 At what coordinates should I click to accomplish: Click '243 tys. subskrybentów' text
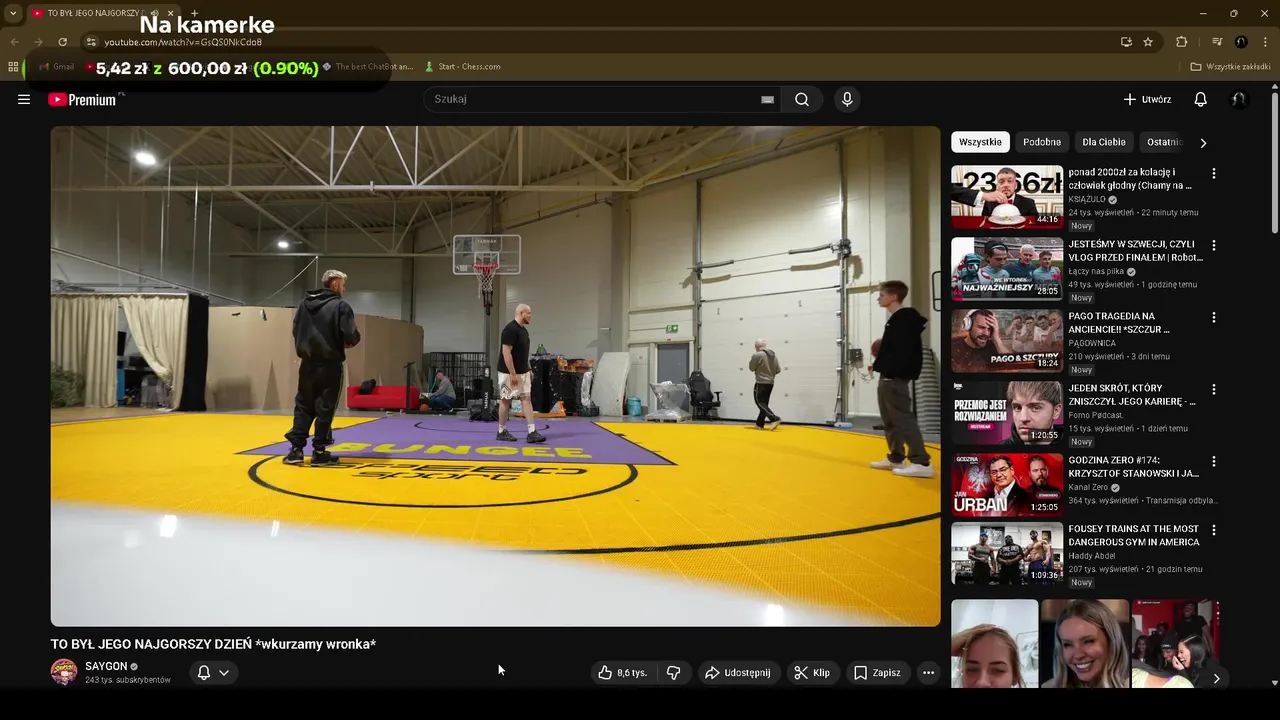pyautogui.click(x=128, y=680)
